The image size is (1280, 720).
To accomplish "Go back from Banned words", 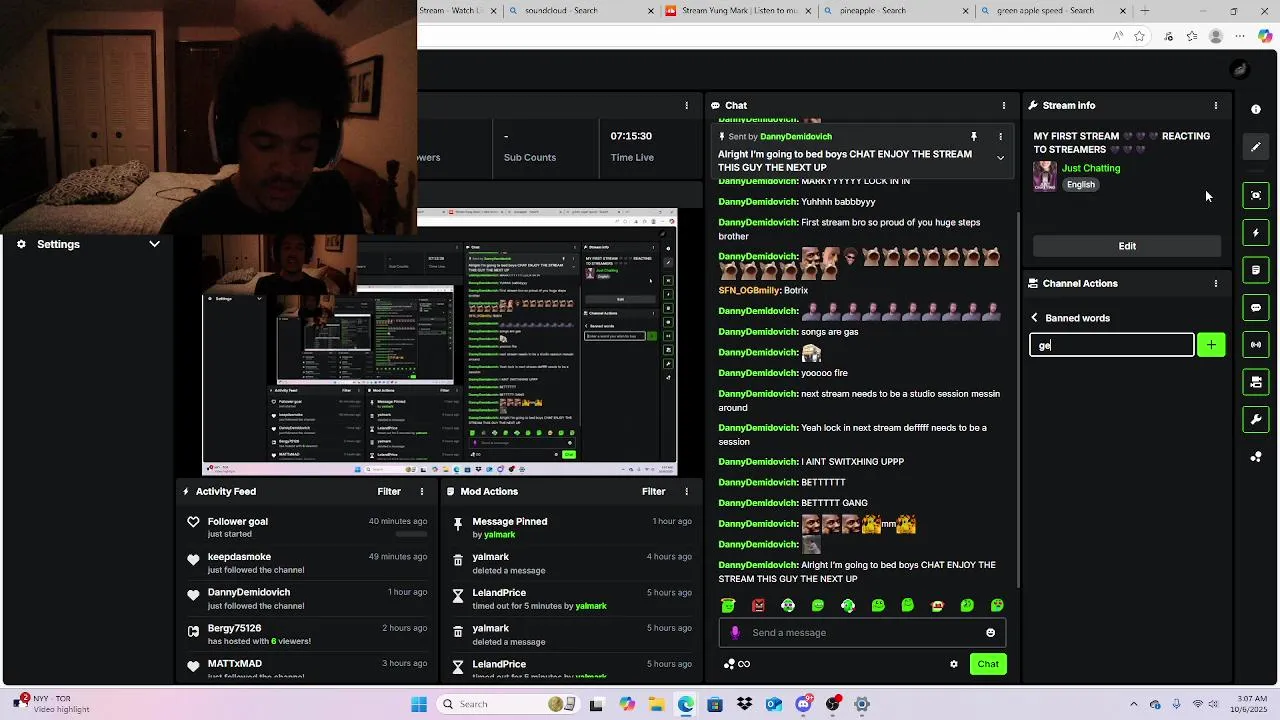I will click(1035, 318).
